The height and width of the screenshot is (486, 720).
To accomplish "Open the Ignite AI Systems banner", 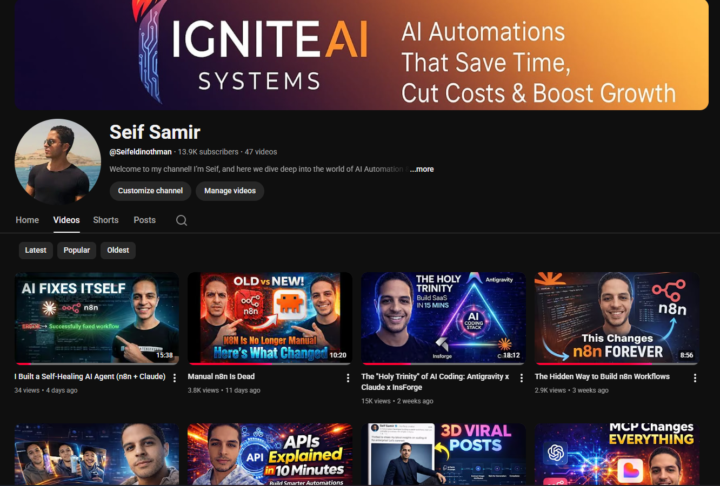I will pos(361,55).
